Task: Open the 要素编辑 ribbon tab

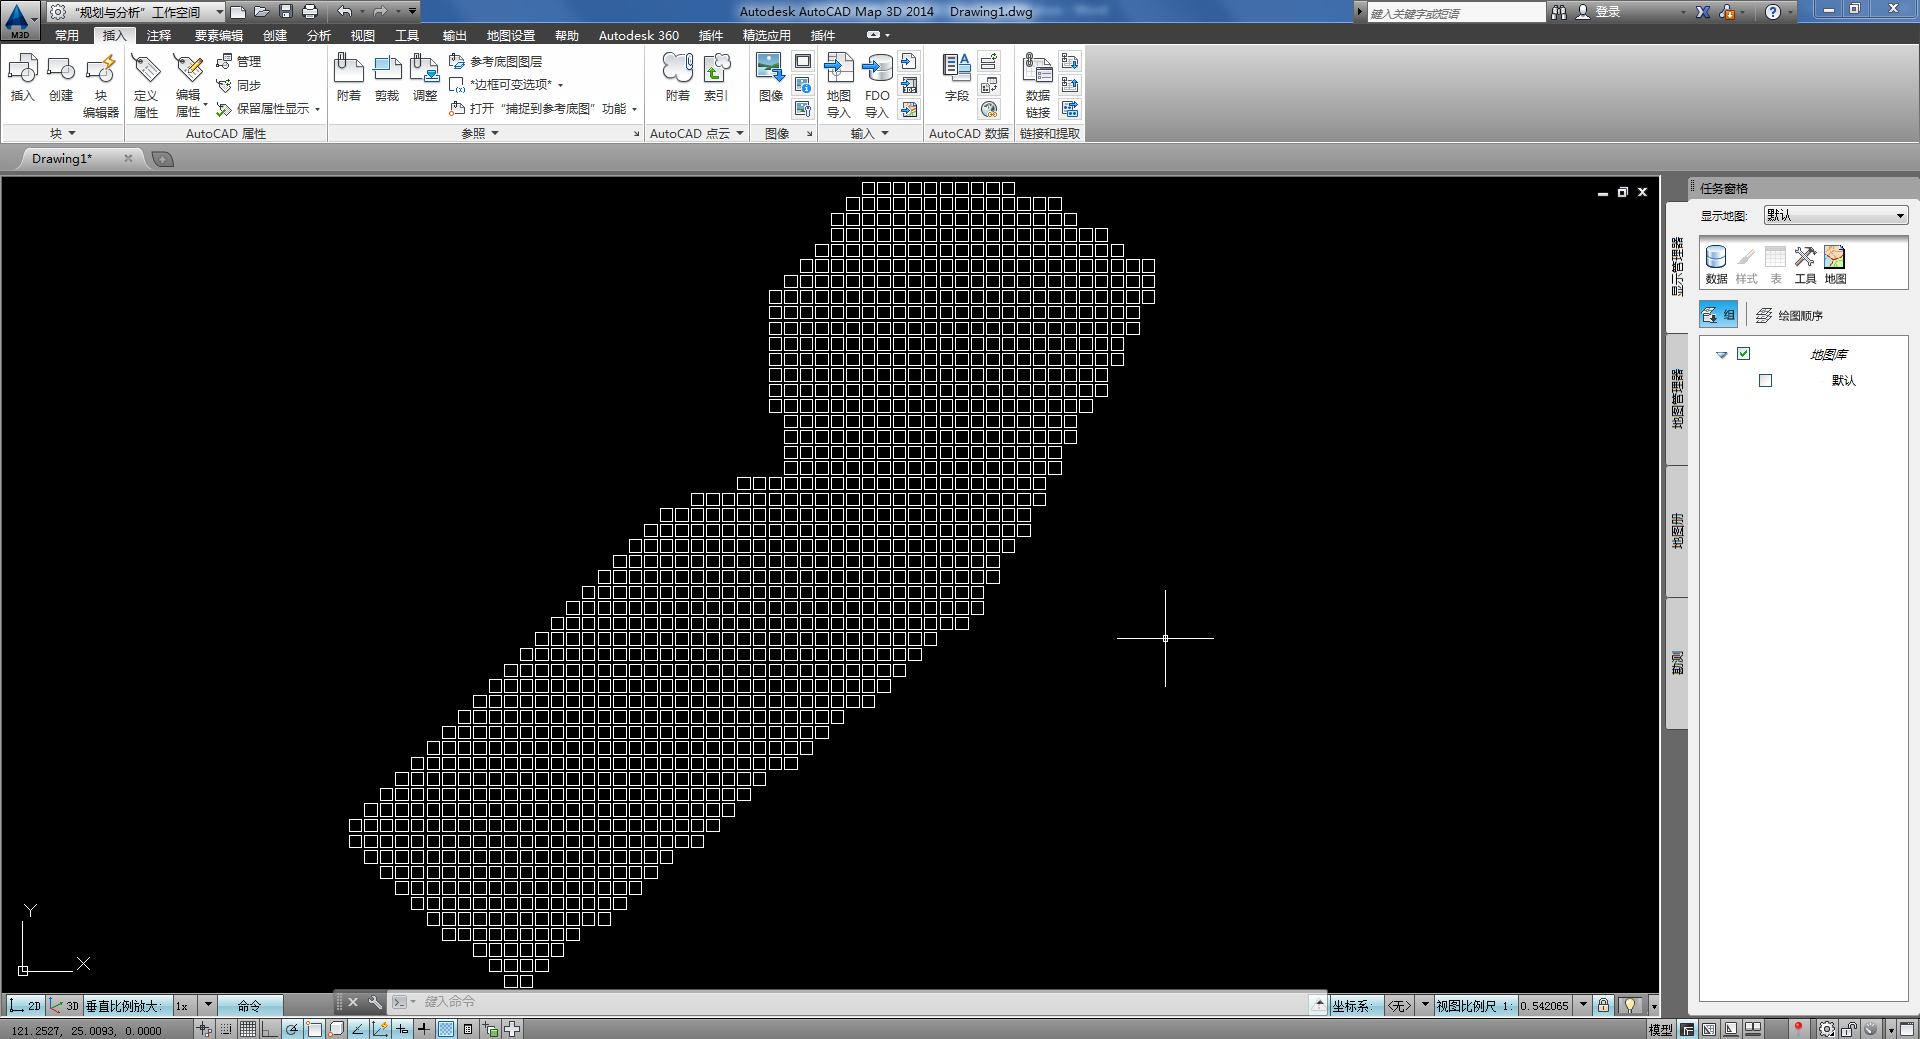Action: (219, 35)
